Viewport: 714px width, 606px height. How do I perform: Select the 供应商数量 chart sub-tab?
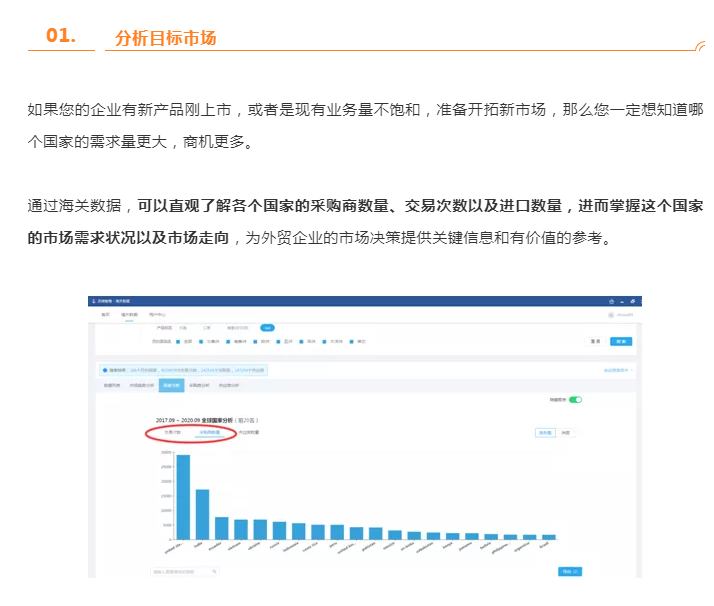click(249, 432)
